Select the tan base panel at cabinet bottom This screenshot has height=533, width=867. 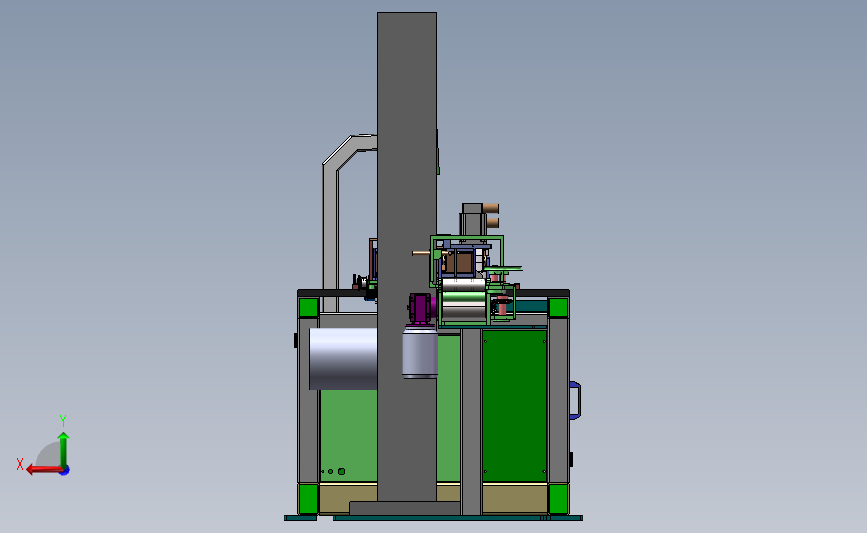click(514, 498)
